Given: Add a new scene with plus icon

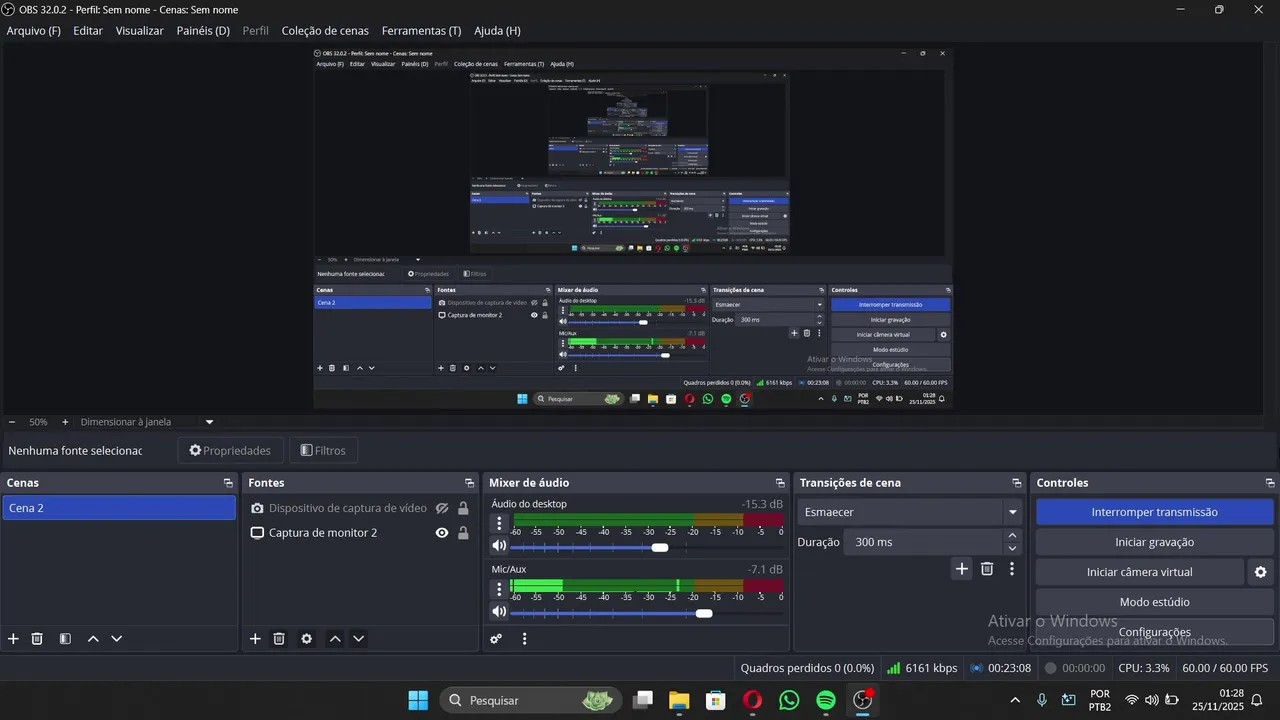Looking at the screenshot, I should pos(13,639).
